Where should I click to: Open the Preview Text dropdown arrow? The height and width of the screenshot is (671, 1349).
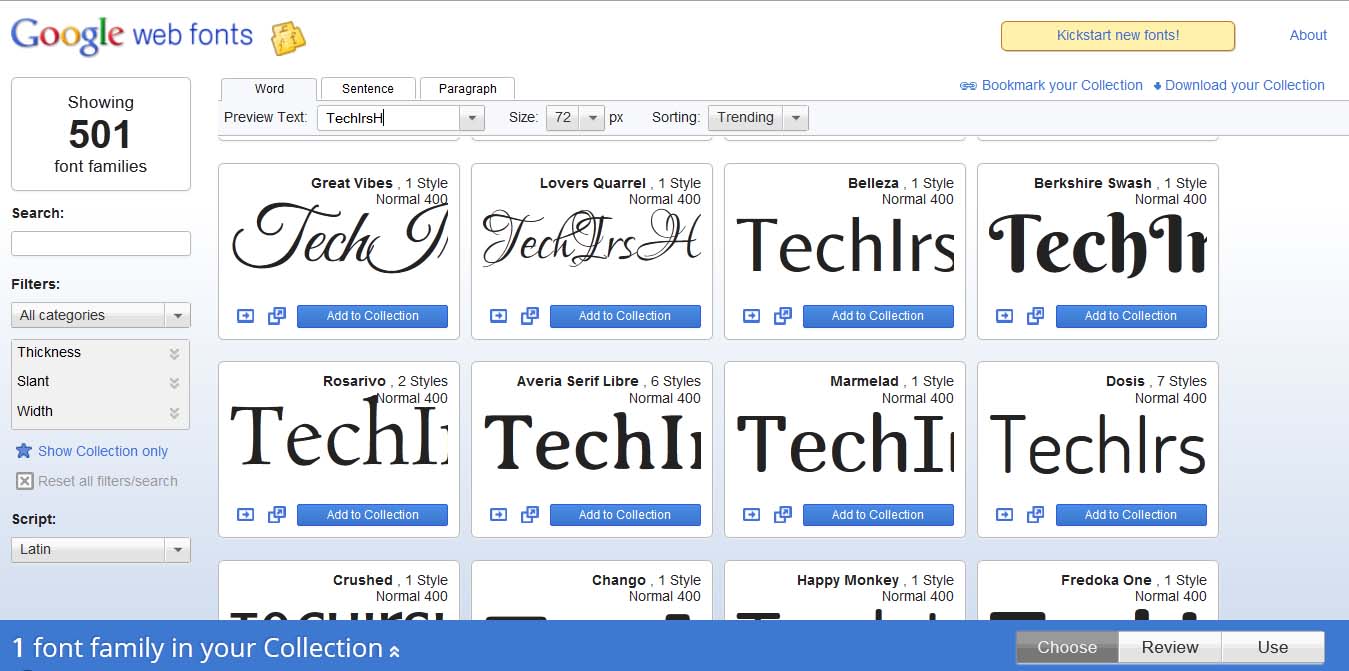tap(472, 118)
